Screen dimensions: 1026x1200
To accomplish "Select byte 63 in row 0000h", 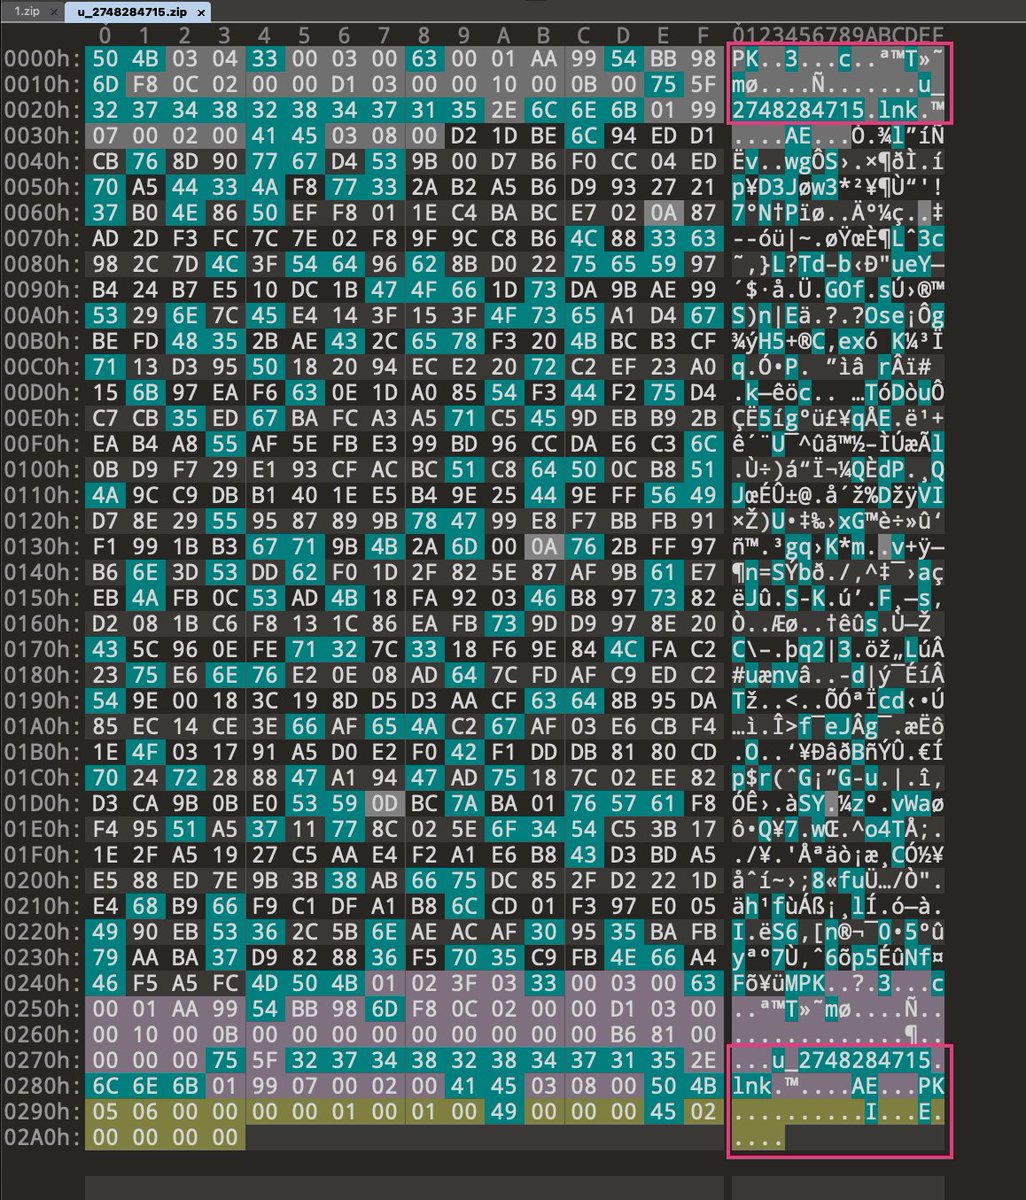I will click(x=425, y=58).
